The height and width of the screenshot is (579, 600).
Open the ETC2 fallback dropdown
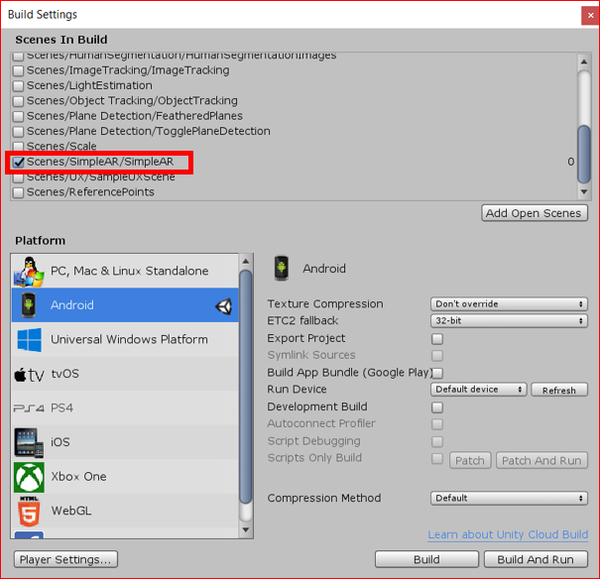point(509,321)
